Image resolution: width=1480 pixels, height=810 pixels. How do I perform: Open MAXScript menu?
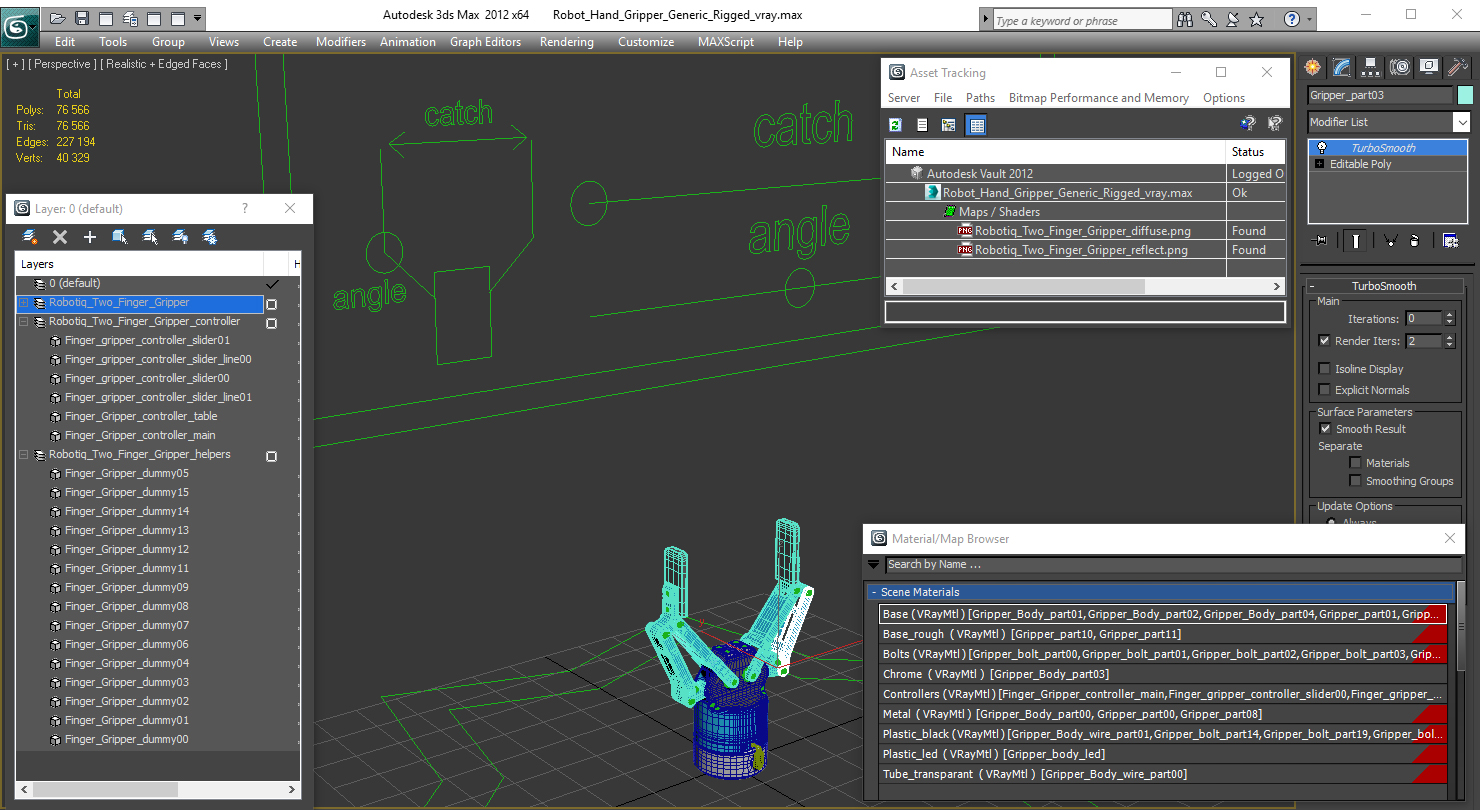[726, 42]
